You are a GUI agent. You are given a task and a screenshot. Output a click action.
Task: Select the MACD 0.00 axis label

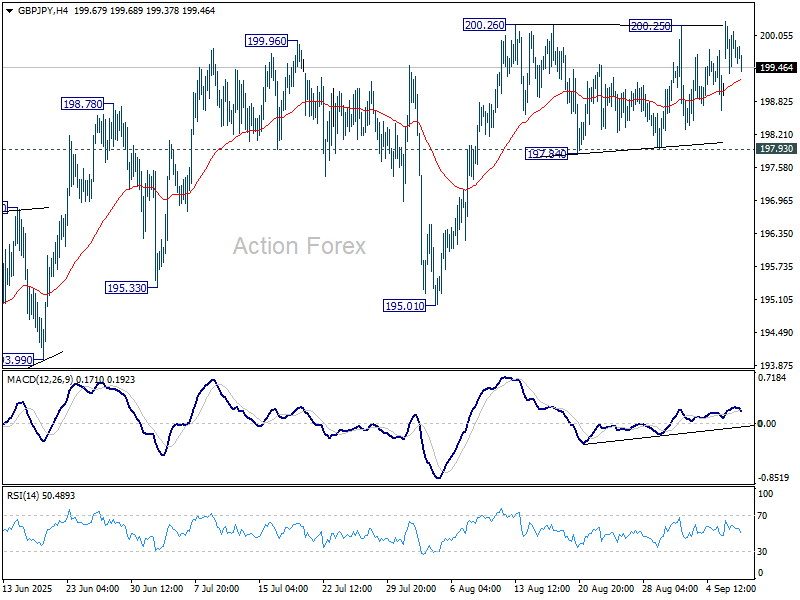[x=767, y=424]
